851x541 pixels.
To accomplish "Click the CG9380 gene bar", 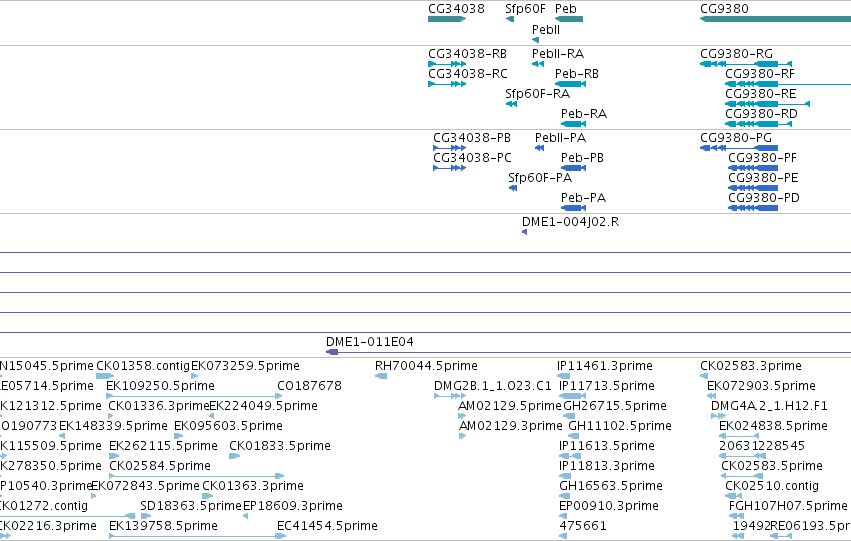I will point(776,19).
